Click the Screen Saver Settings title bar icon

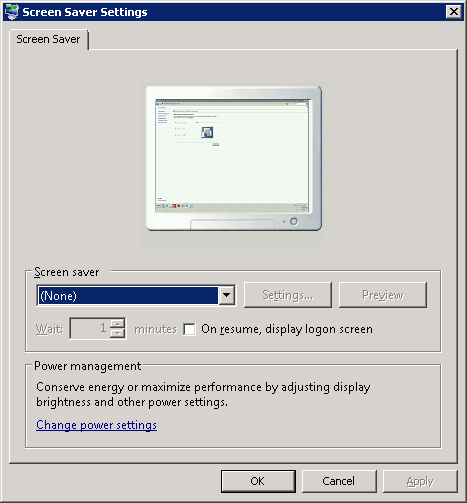point(12,12)
